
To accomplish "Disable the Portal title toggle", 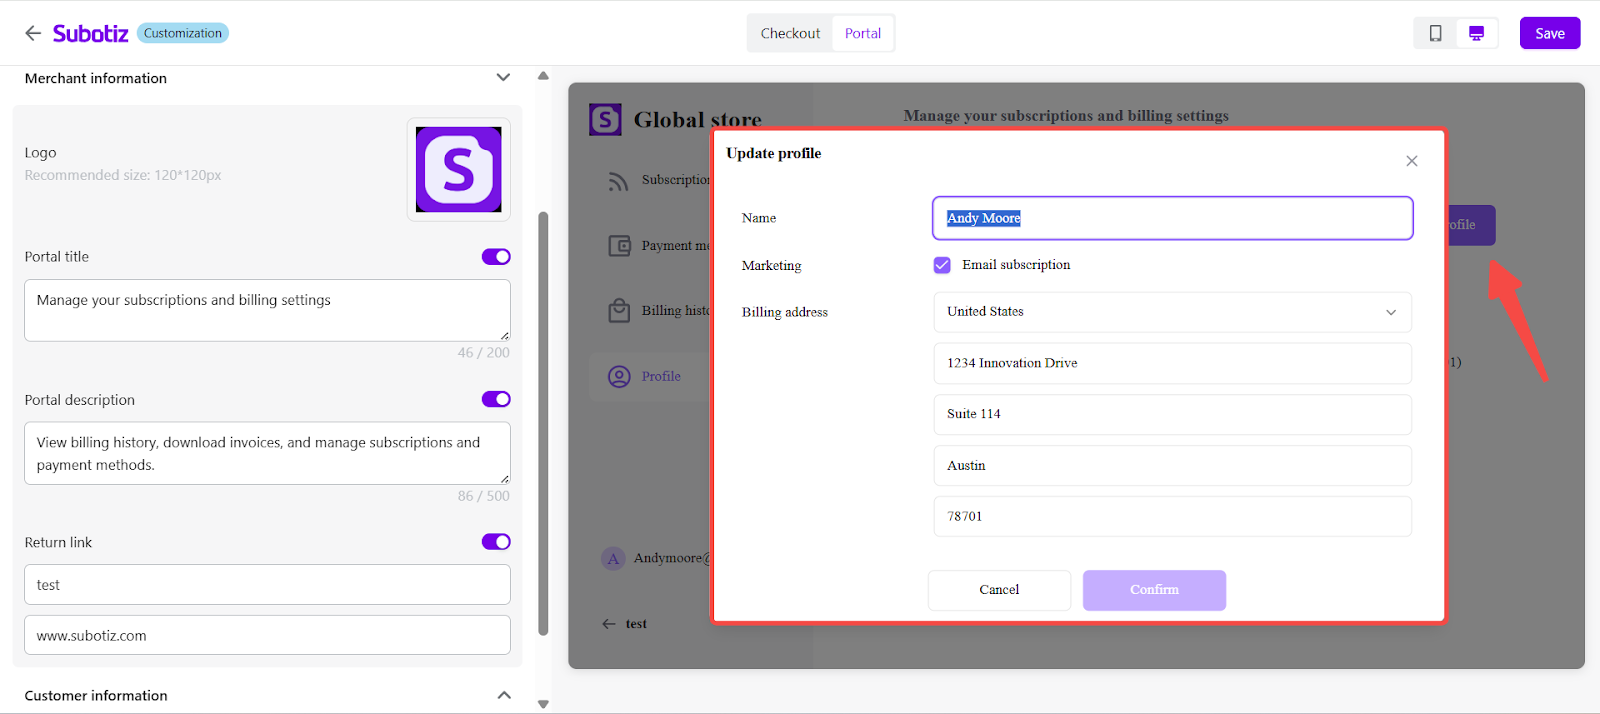I will pos(496,257).
